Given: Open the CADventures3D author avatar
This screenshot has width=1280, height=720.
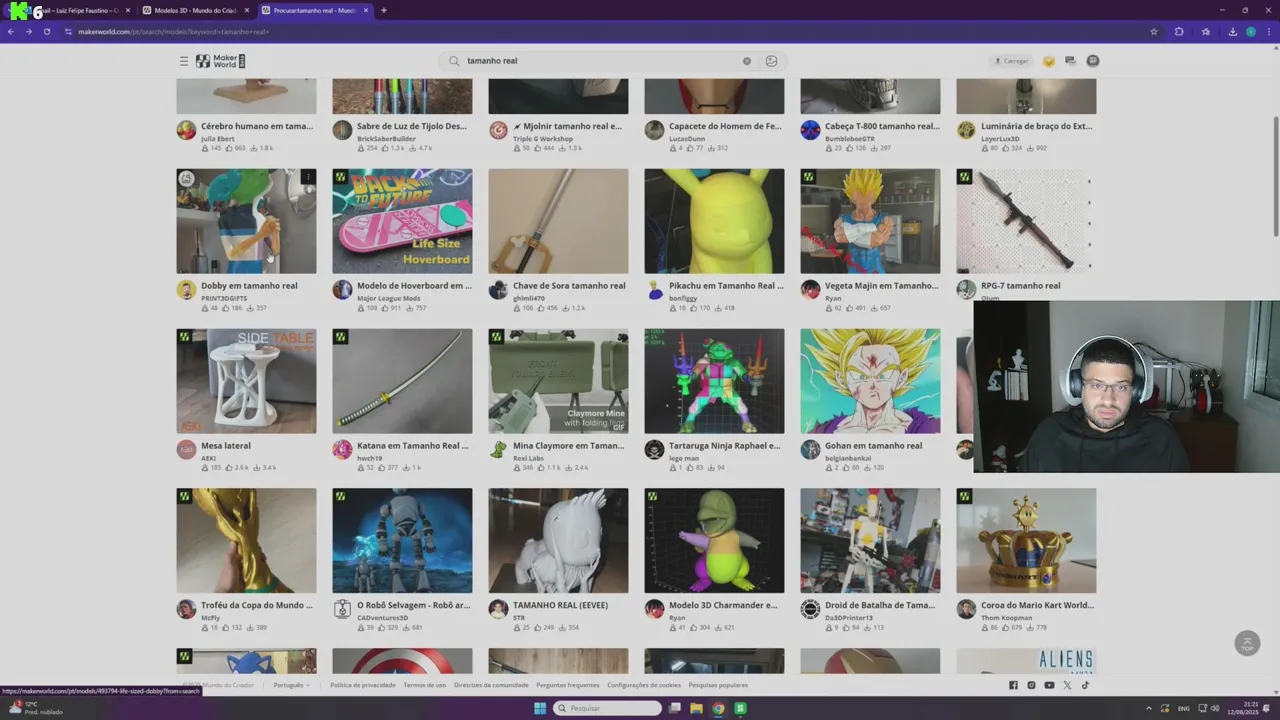Looking at the screenshot, I should (342, 609).
